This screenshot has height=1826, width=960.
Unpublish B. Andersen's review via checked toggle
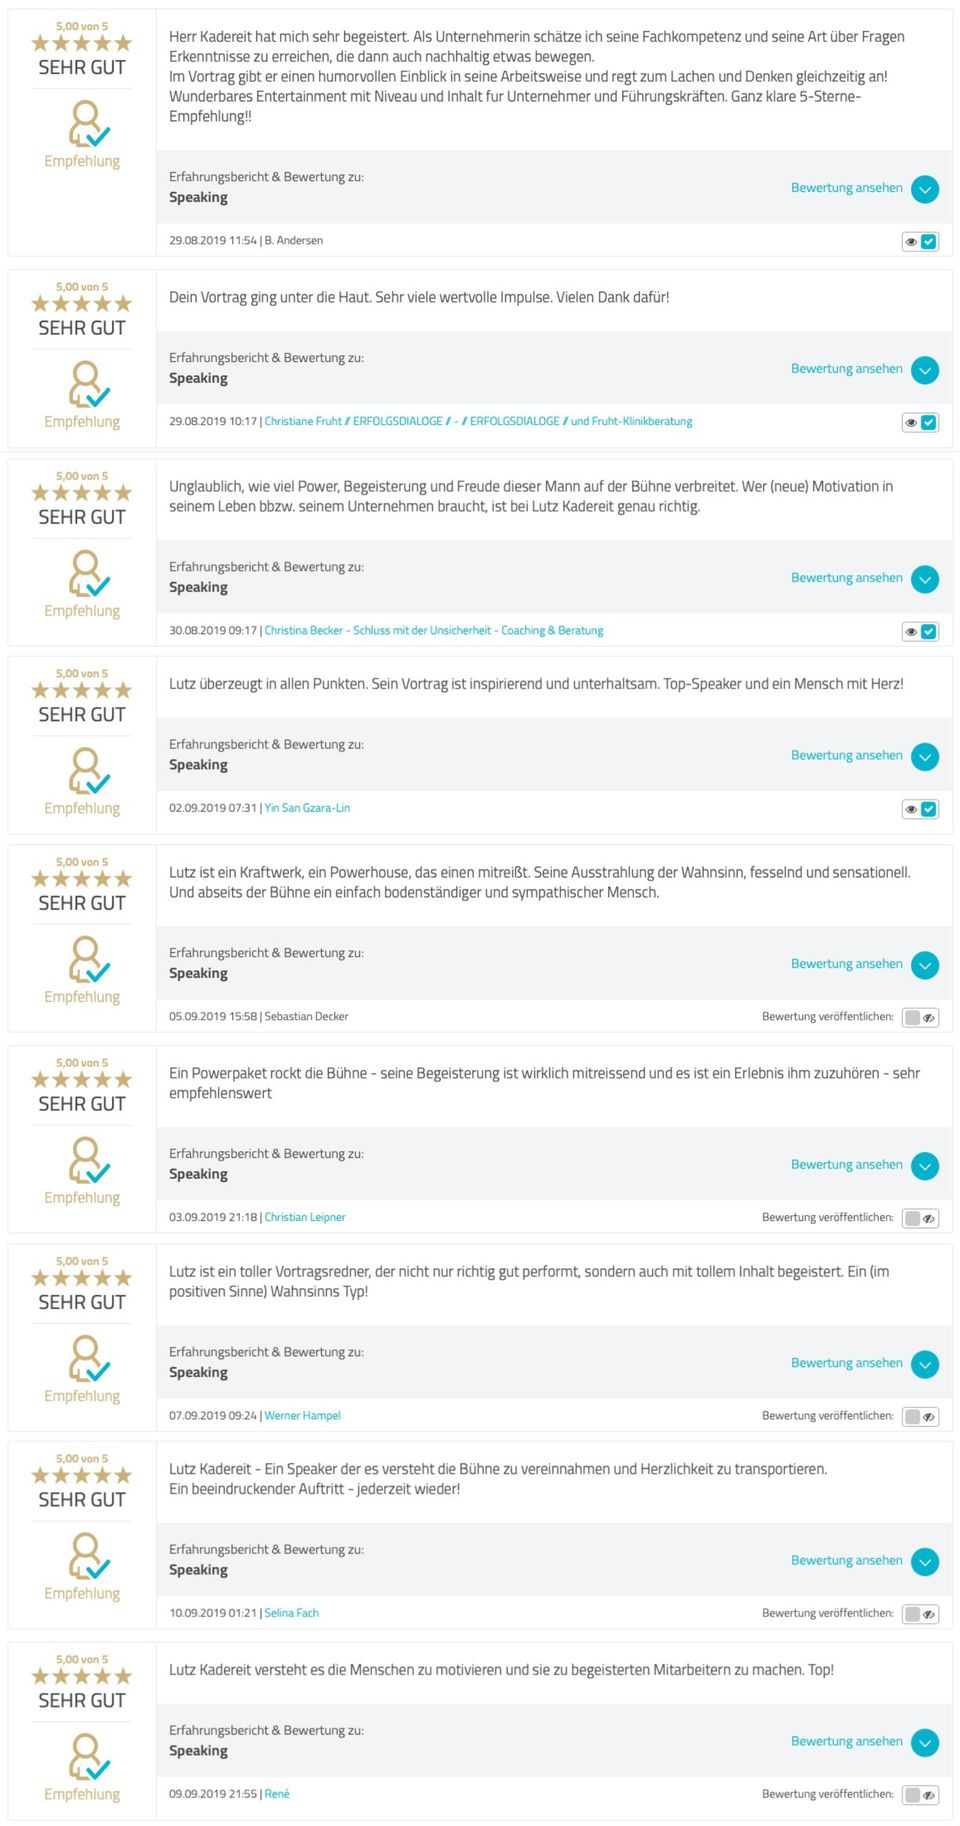[x=920, y=241]
